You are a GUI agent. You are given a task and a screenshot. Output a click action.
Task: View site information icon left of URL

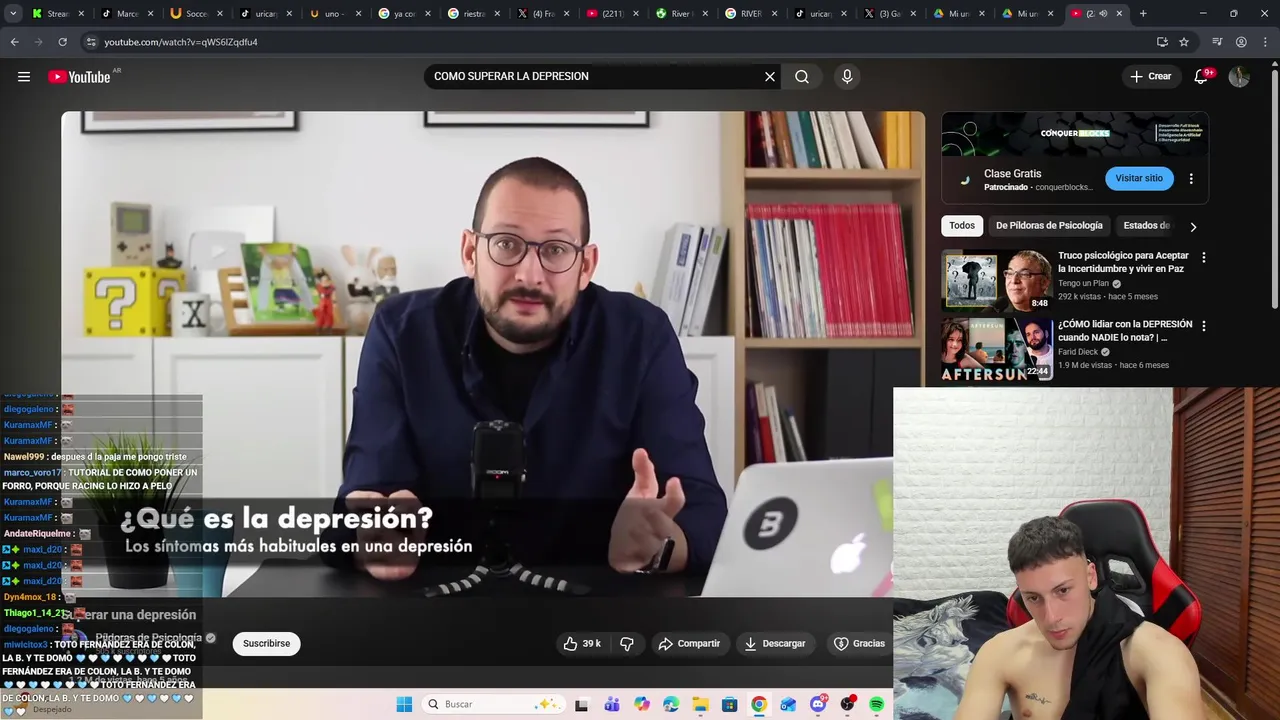click(91, 42)
